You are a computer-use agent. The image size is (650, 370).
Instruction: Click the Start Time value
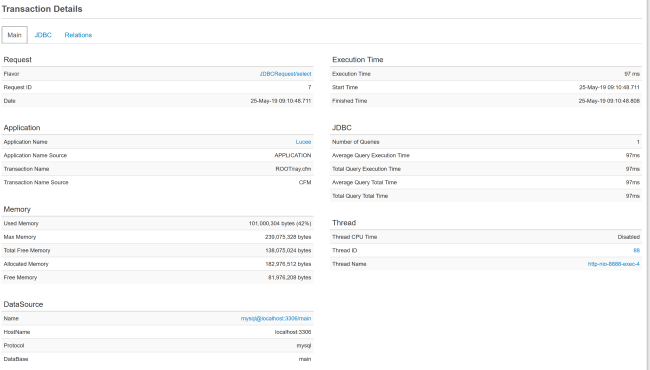(x=609, y=87)
